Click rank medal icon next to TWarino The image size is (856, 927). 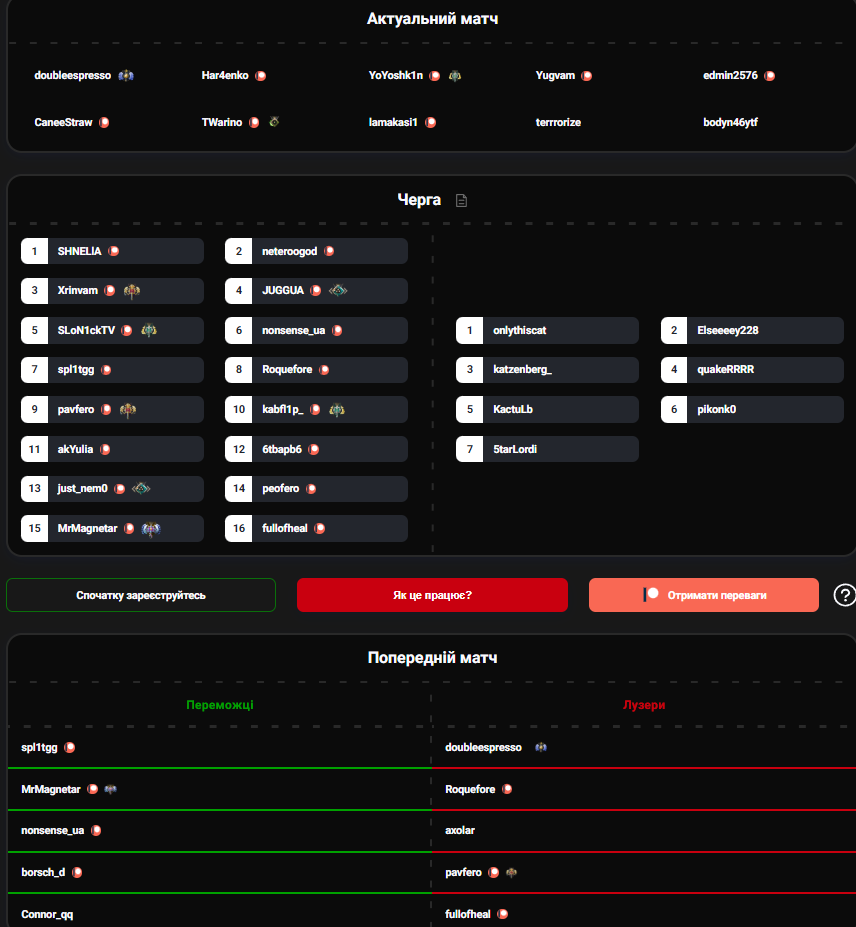[x=274, y=122]
